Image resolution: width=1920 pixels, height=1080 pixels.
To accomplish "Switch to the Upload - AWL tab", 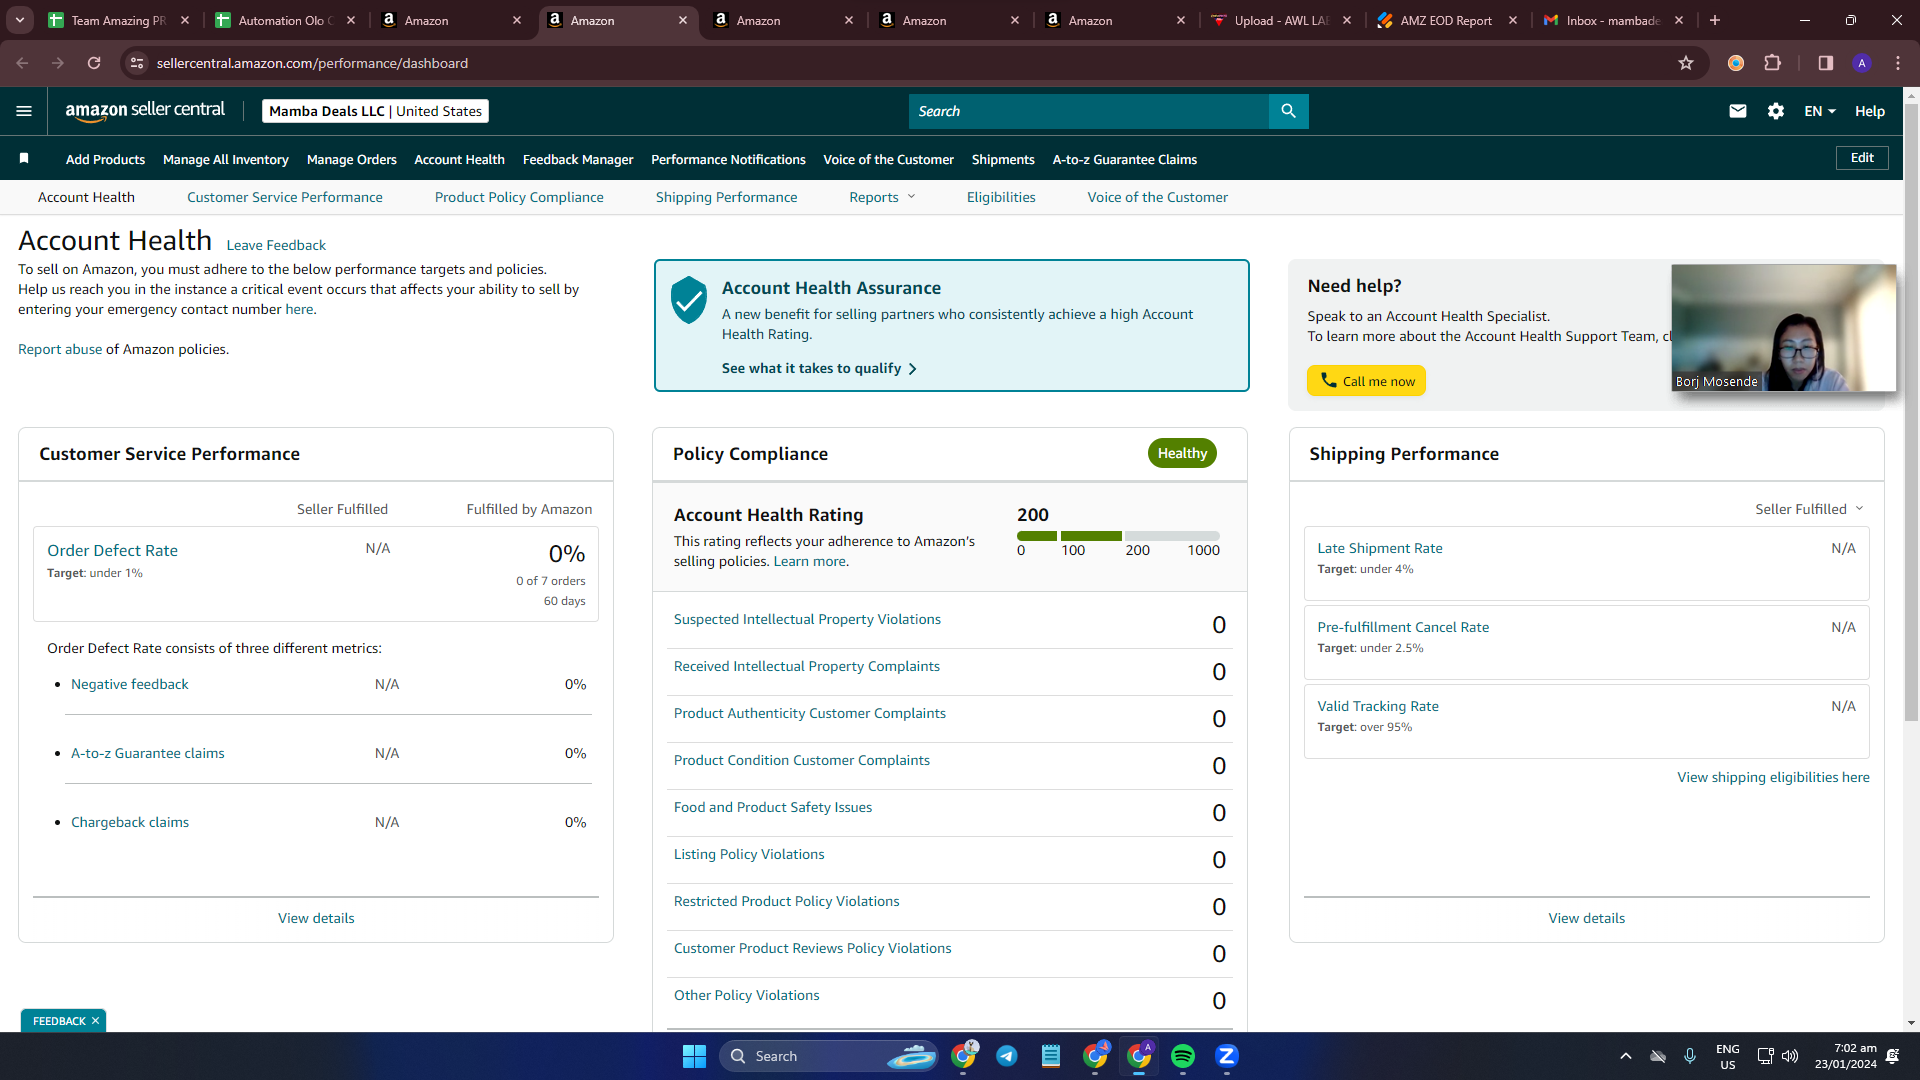I will (x=1281, y=20).
